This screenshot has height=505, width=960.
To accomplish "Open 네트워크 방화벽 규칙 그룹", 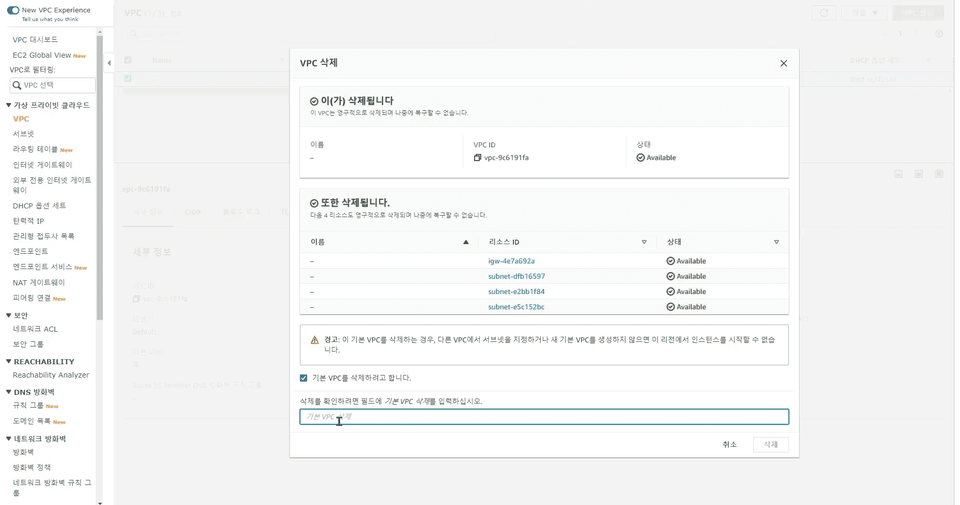I will 52,488.
